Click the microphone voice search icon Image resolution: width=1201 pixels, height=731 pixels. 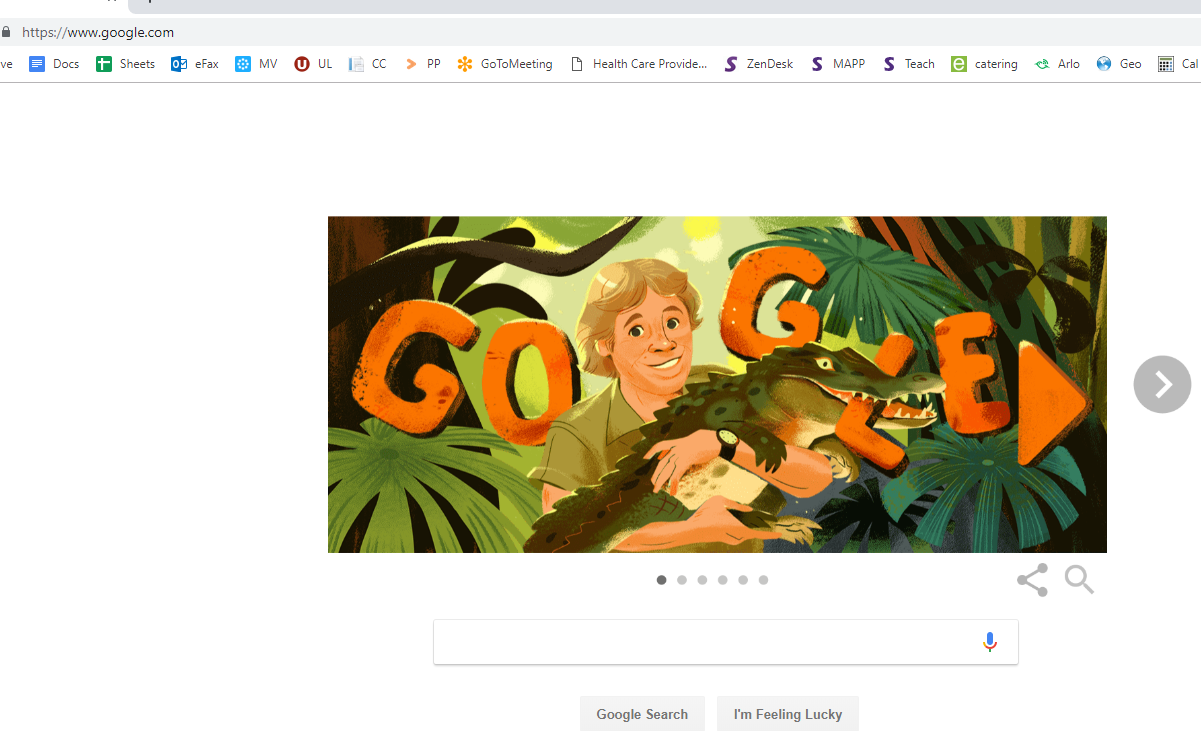(x=990, y=642)
